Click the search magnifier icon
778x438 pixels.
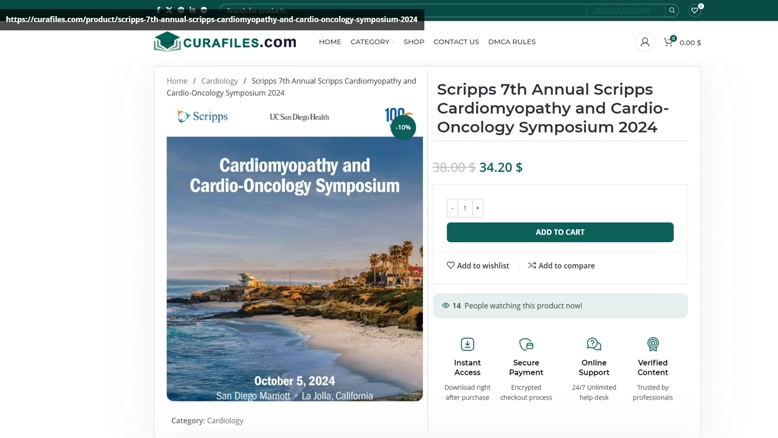[672, 10]
